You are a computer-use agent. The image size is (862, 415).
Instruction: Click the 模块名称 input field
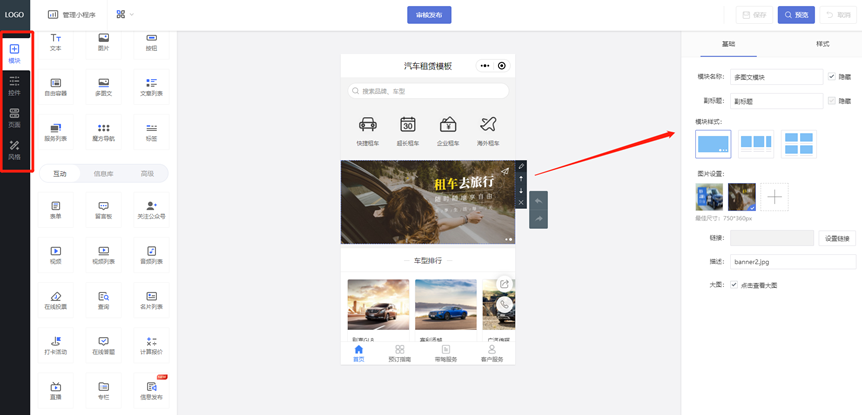[776, 77]
